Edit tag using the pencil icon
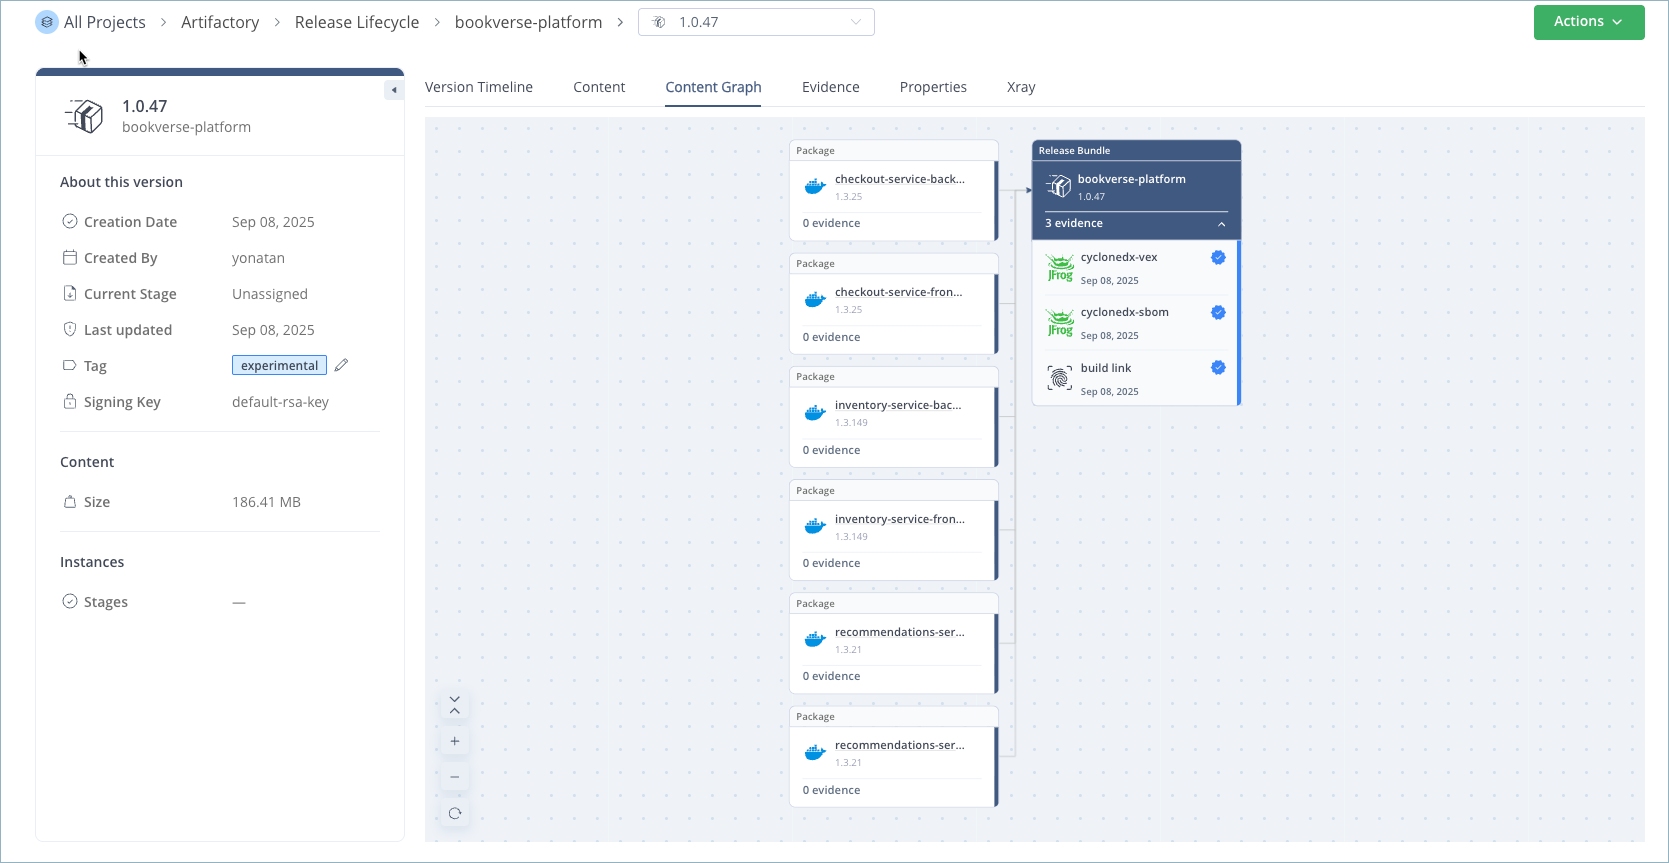1669x863 pixels. tap(341, 365)
